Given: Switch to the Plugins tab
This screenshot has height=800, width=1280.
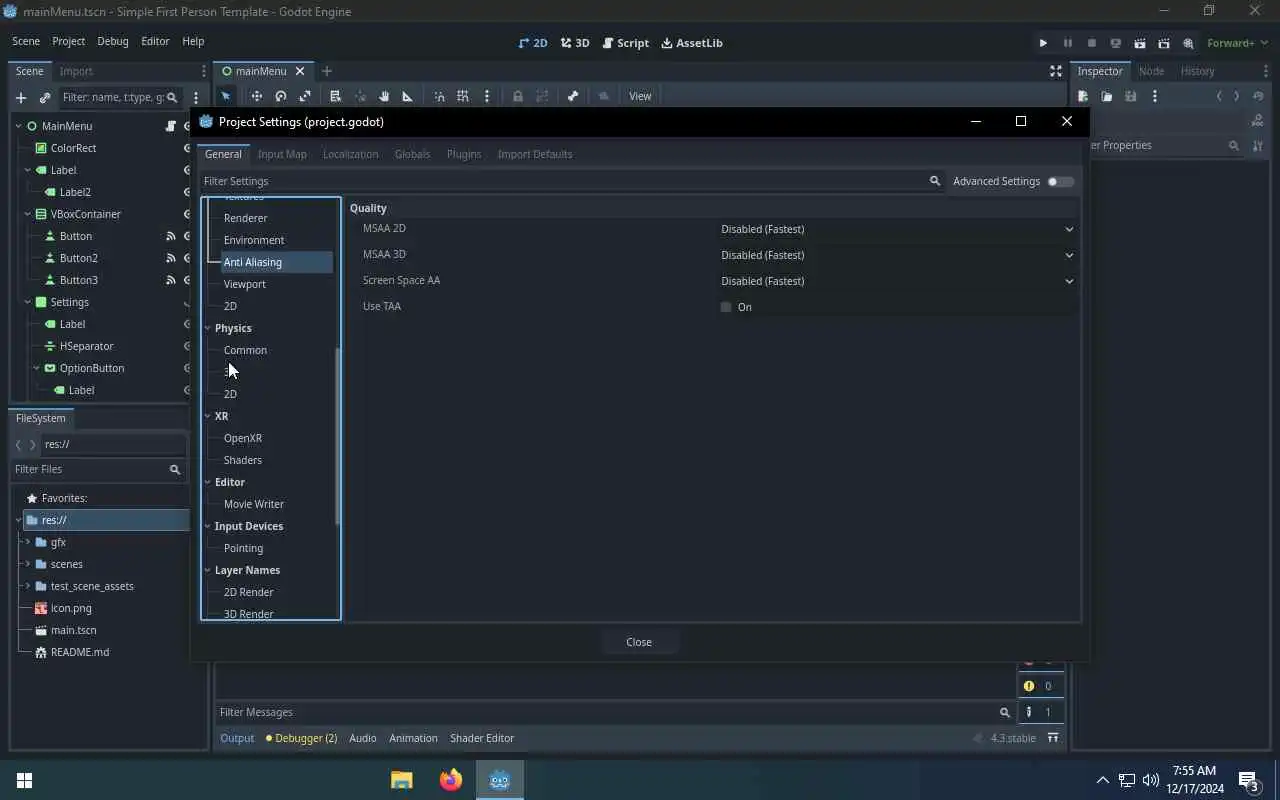Looking at the screenshot, I should coord(464,154).
